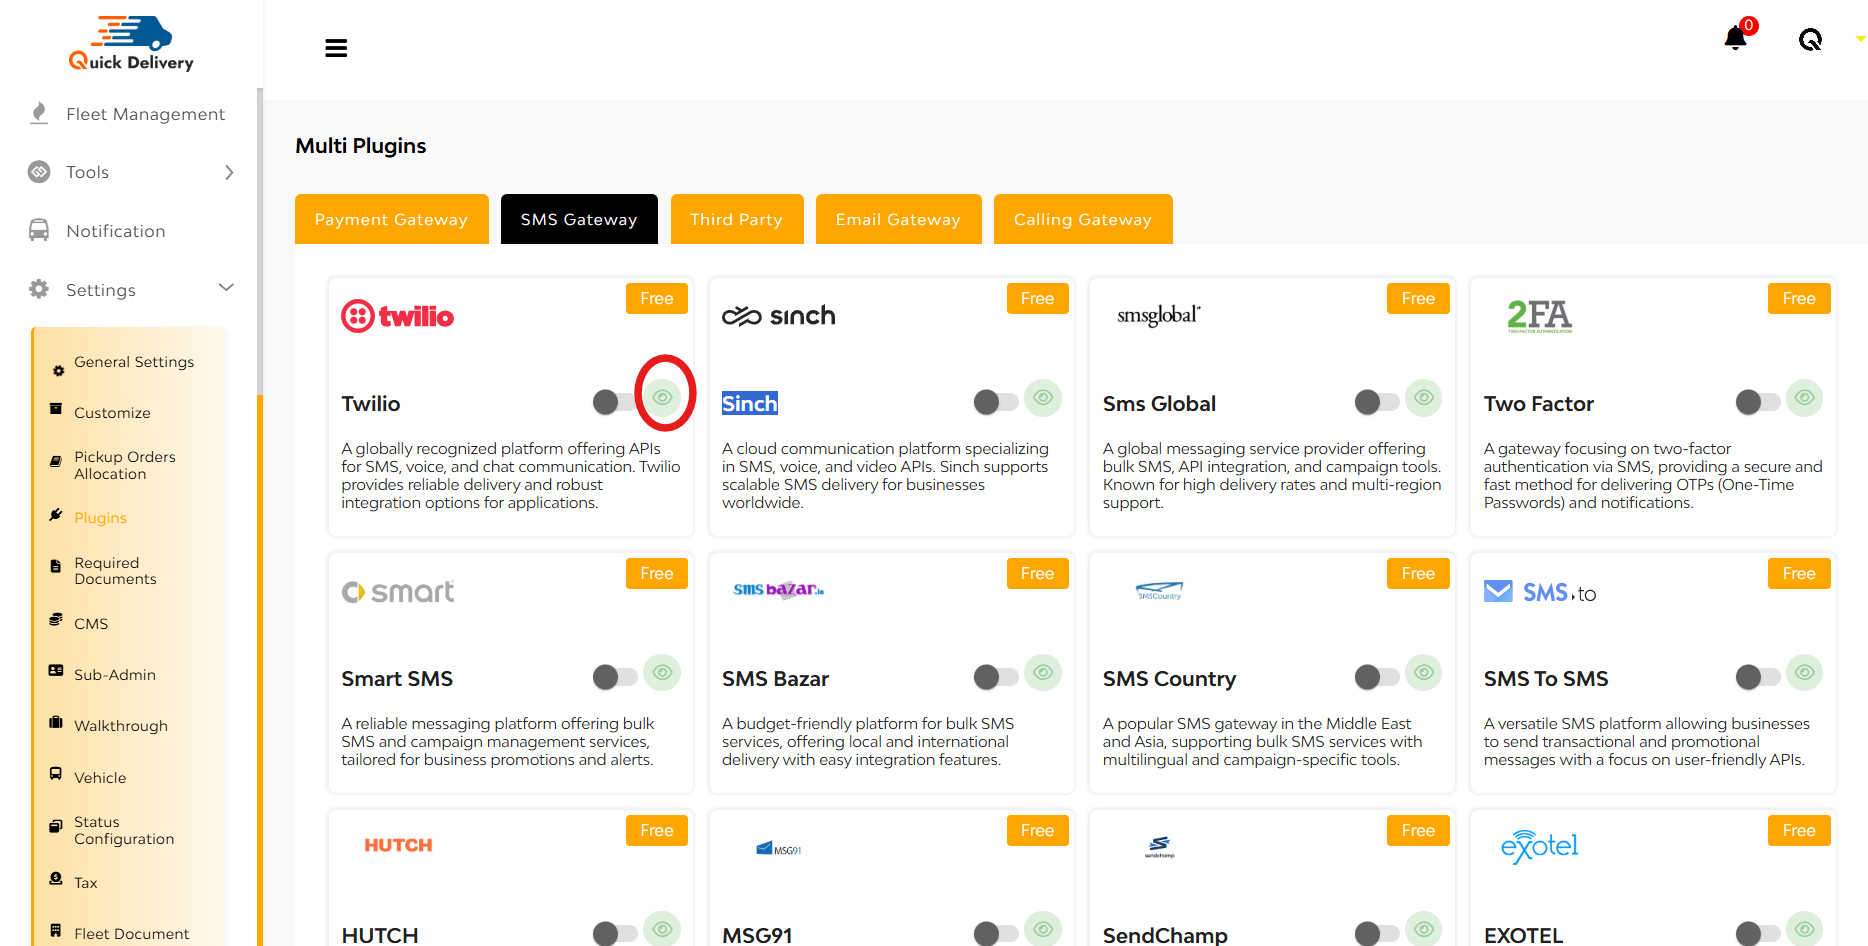The width and height of the screenshot is (1868, 946).
Task: Select the Plugins submenu item
Action: 100,518
